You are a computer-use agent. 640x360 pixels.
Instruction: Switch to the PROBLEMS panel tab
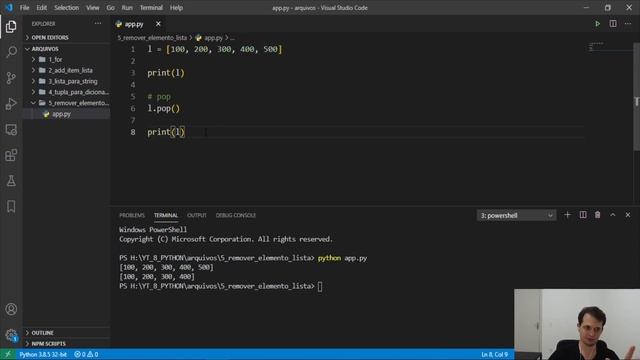[132, 215]
